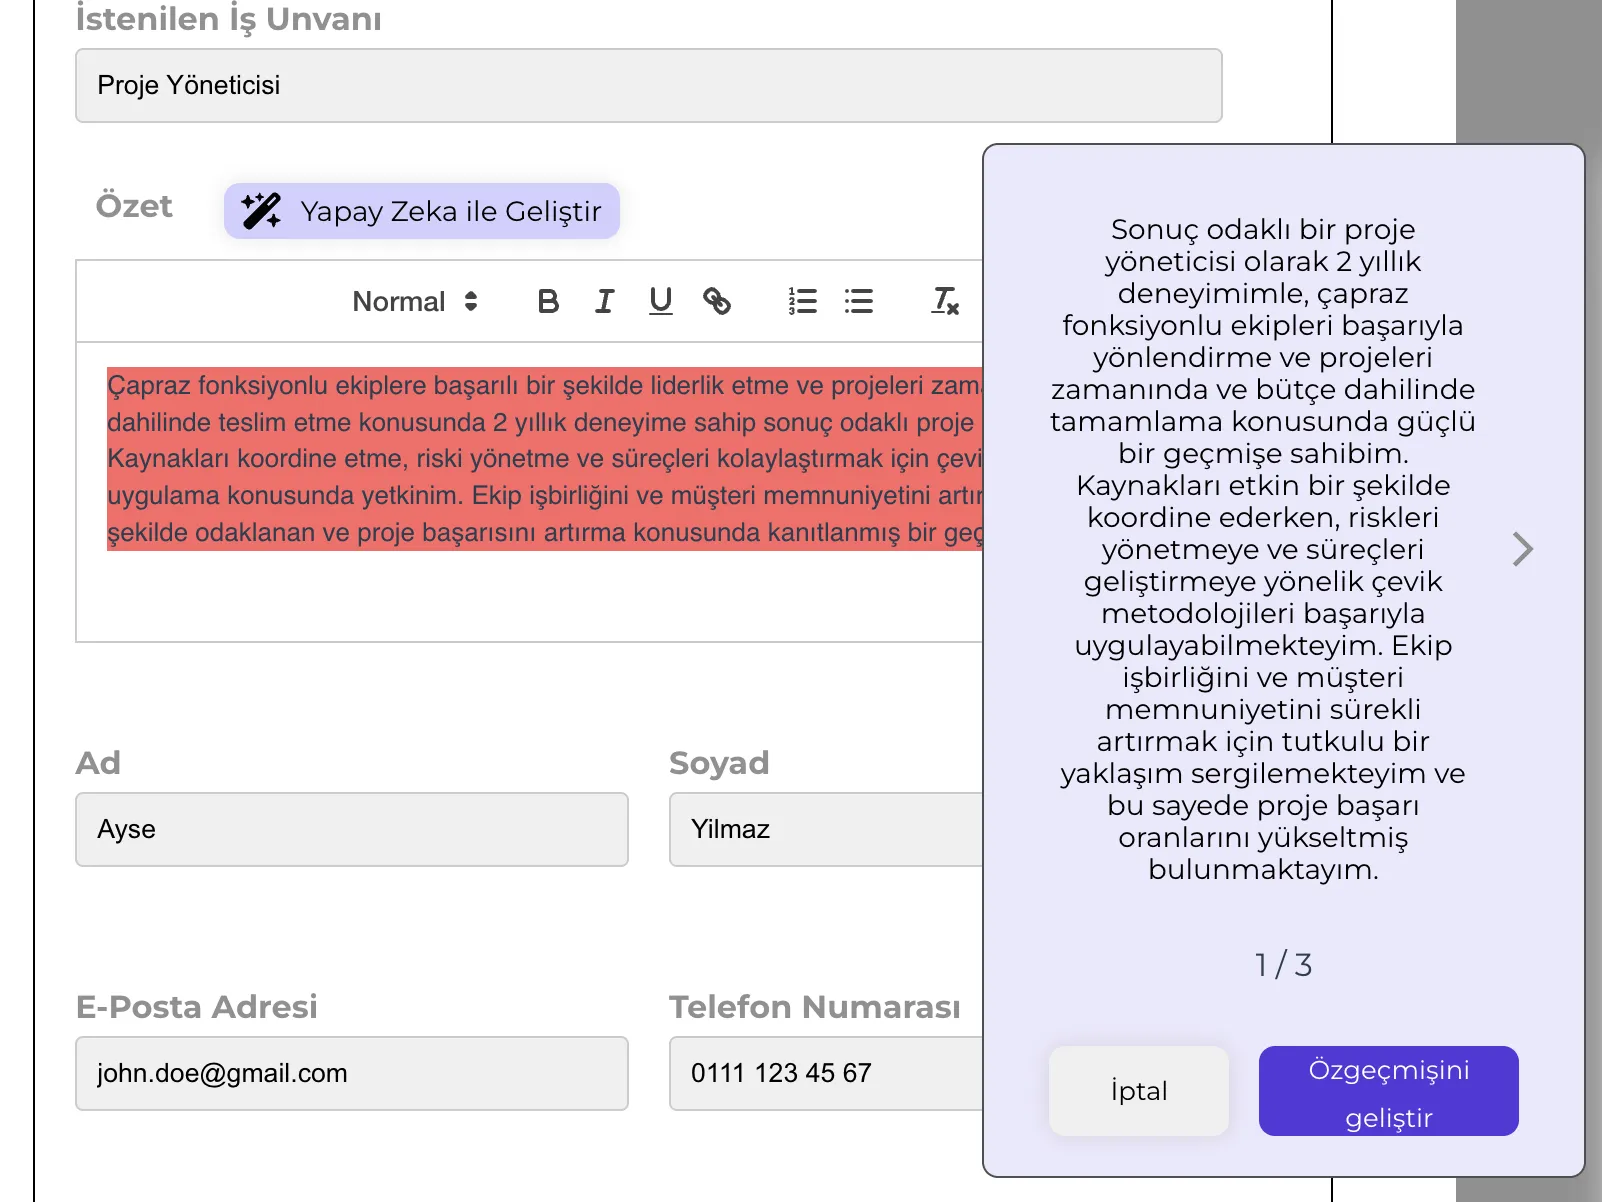This screenshot has height=1202, width=1602.
Task: Click the Soyad field containing Yilmaz
Action: [826, 830]
